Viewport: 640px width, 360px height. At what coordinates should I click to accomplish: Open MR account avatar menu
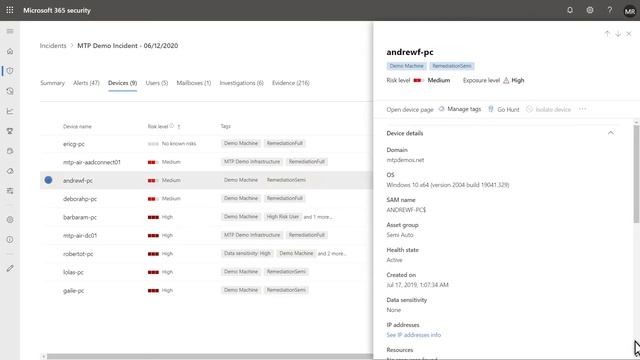pyautogui.click(x=630, y=11)
